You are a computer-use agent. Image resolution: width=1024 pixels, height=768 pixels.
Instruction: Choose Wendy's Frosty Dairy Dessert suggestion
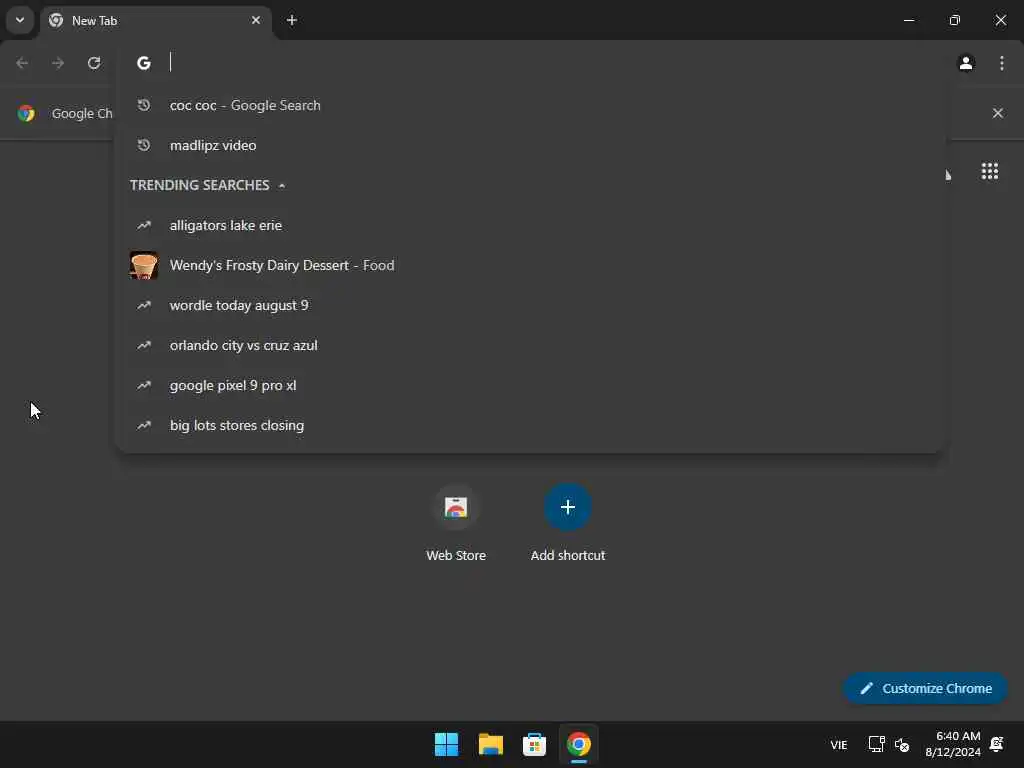(x=530, y=265)
